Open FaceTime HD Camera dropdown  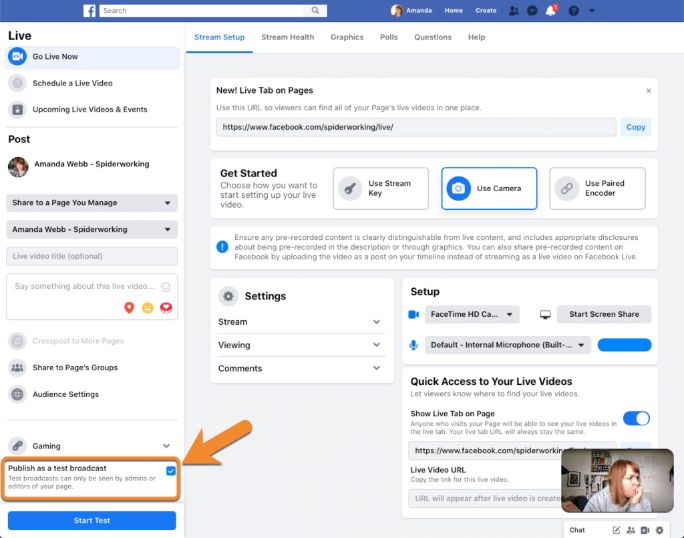click(472, 314)
